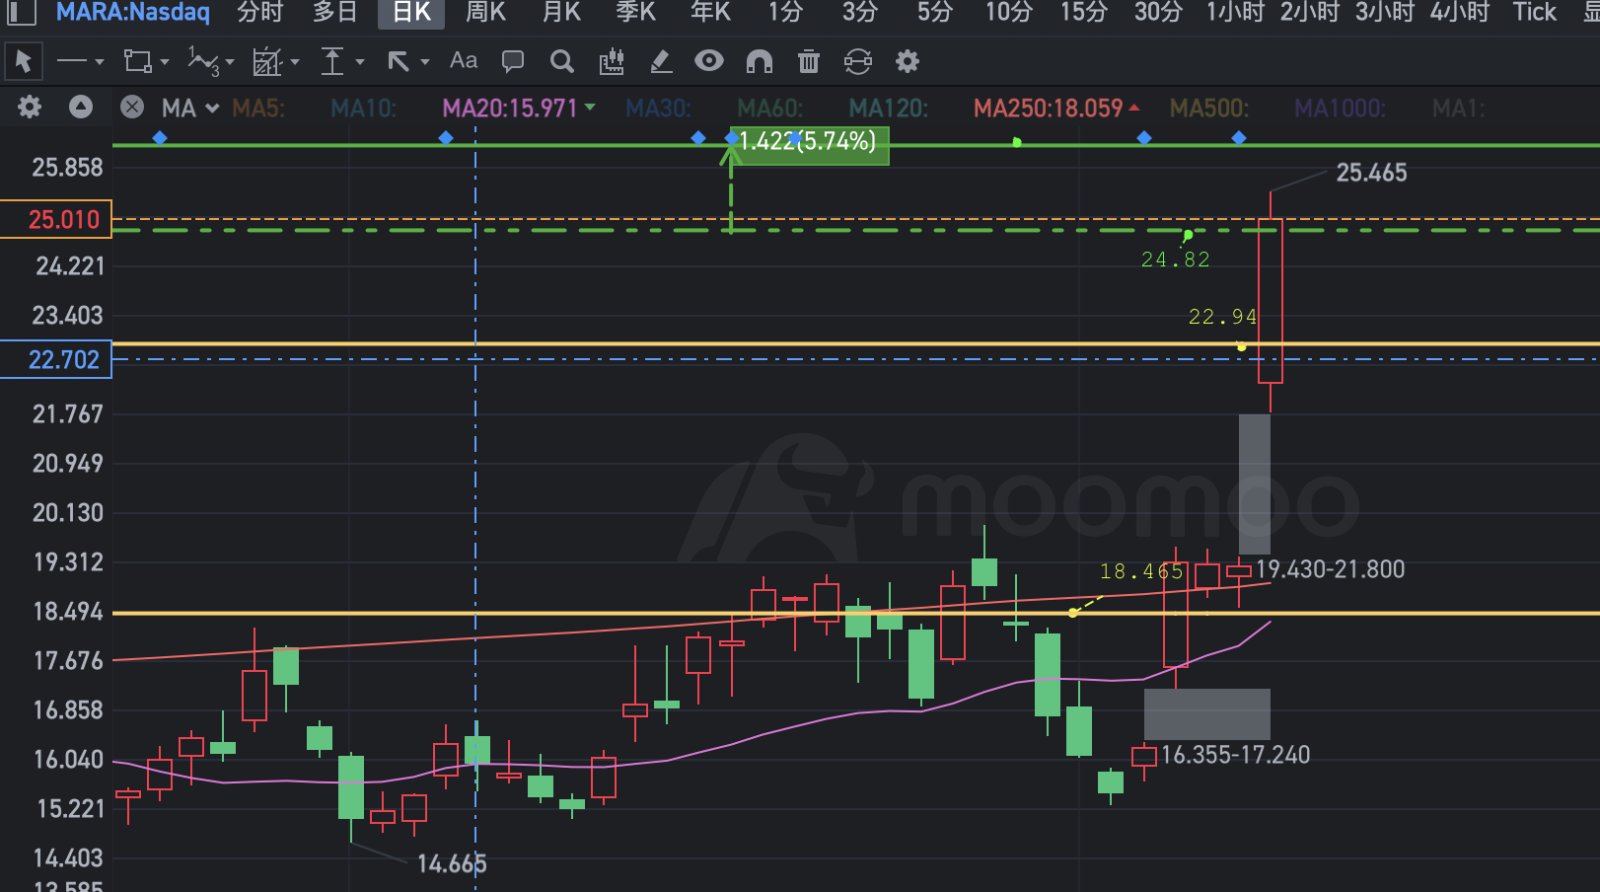
Task: Open the MA indicator dropdown
Action: coord(190,108)
